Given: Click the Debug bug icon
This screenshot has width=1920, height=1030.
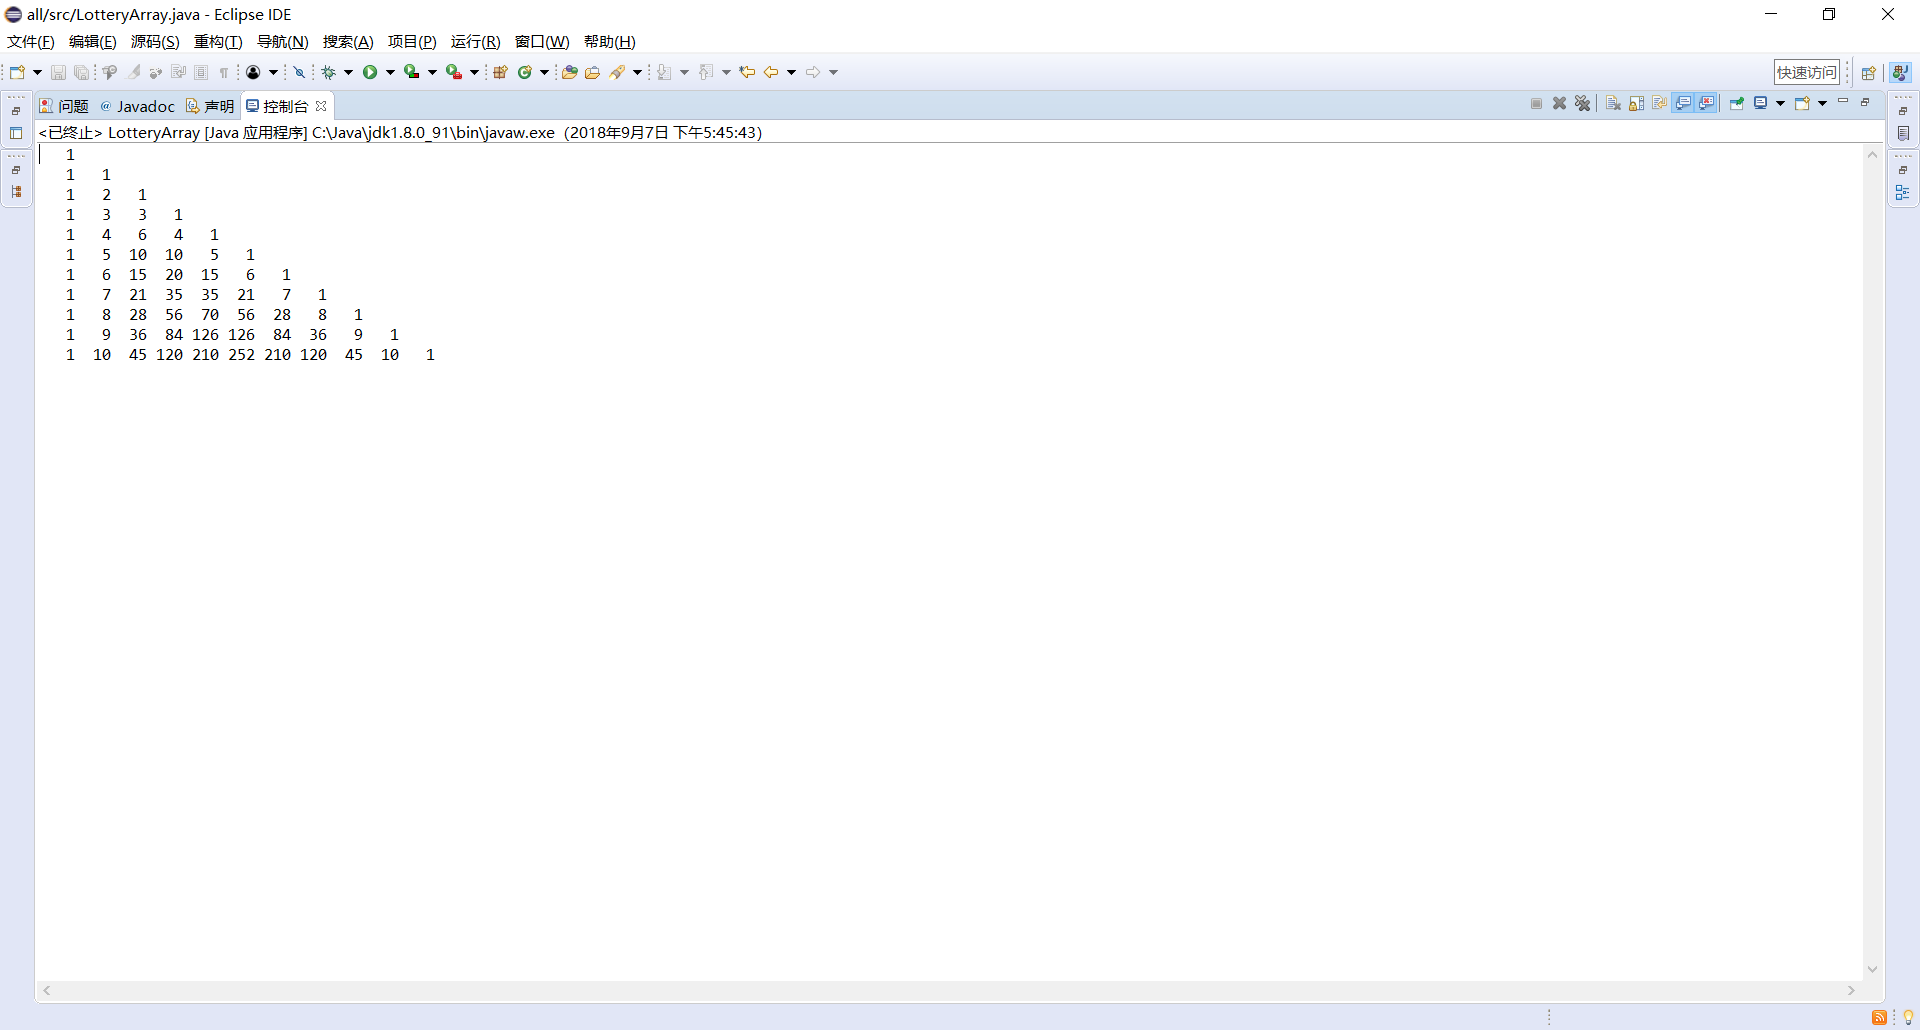Looking at the screenshot, I should pyautogui.click(x=328, y=72).
